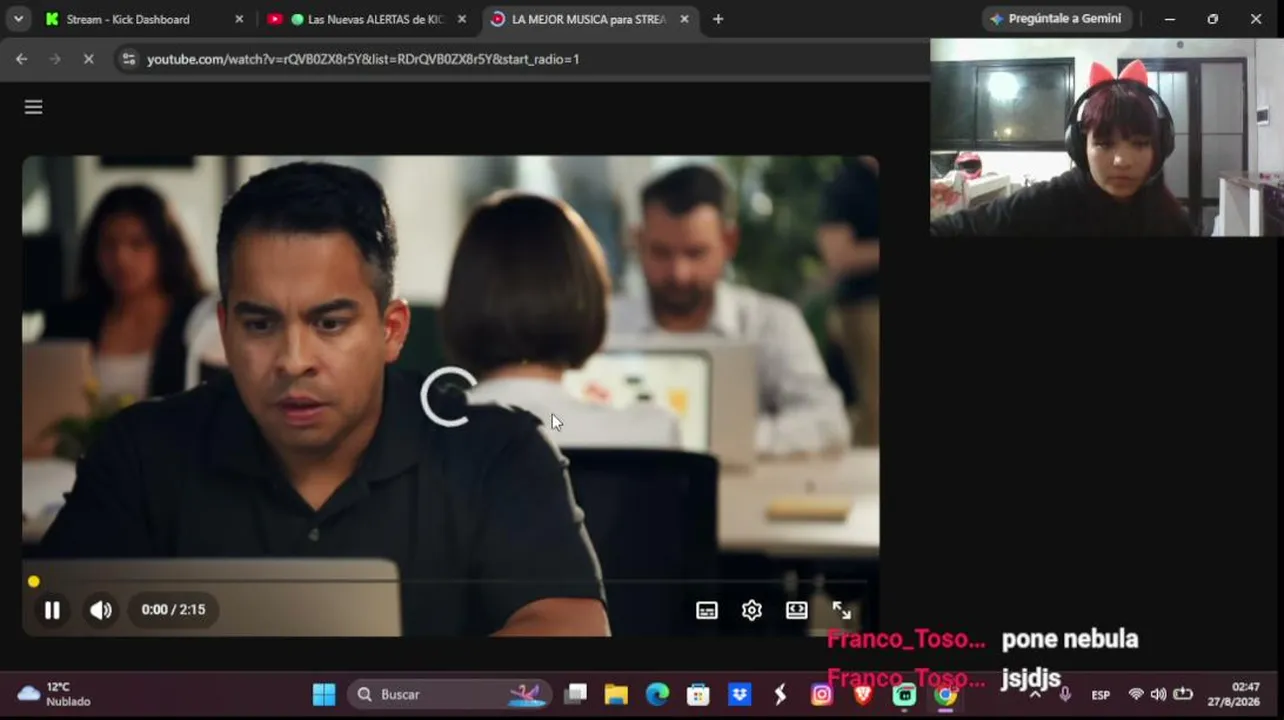Close the Stream - Kick Dashboard tab
The width and height of the screenshot is (1284, 720).
pyautogui.click(x=239, y=19)
